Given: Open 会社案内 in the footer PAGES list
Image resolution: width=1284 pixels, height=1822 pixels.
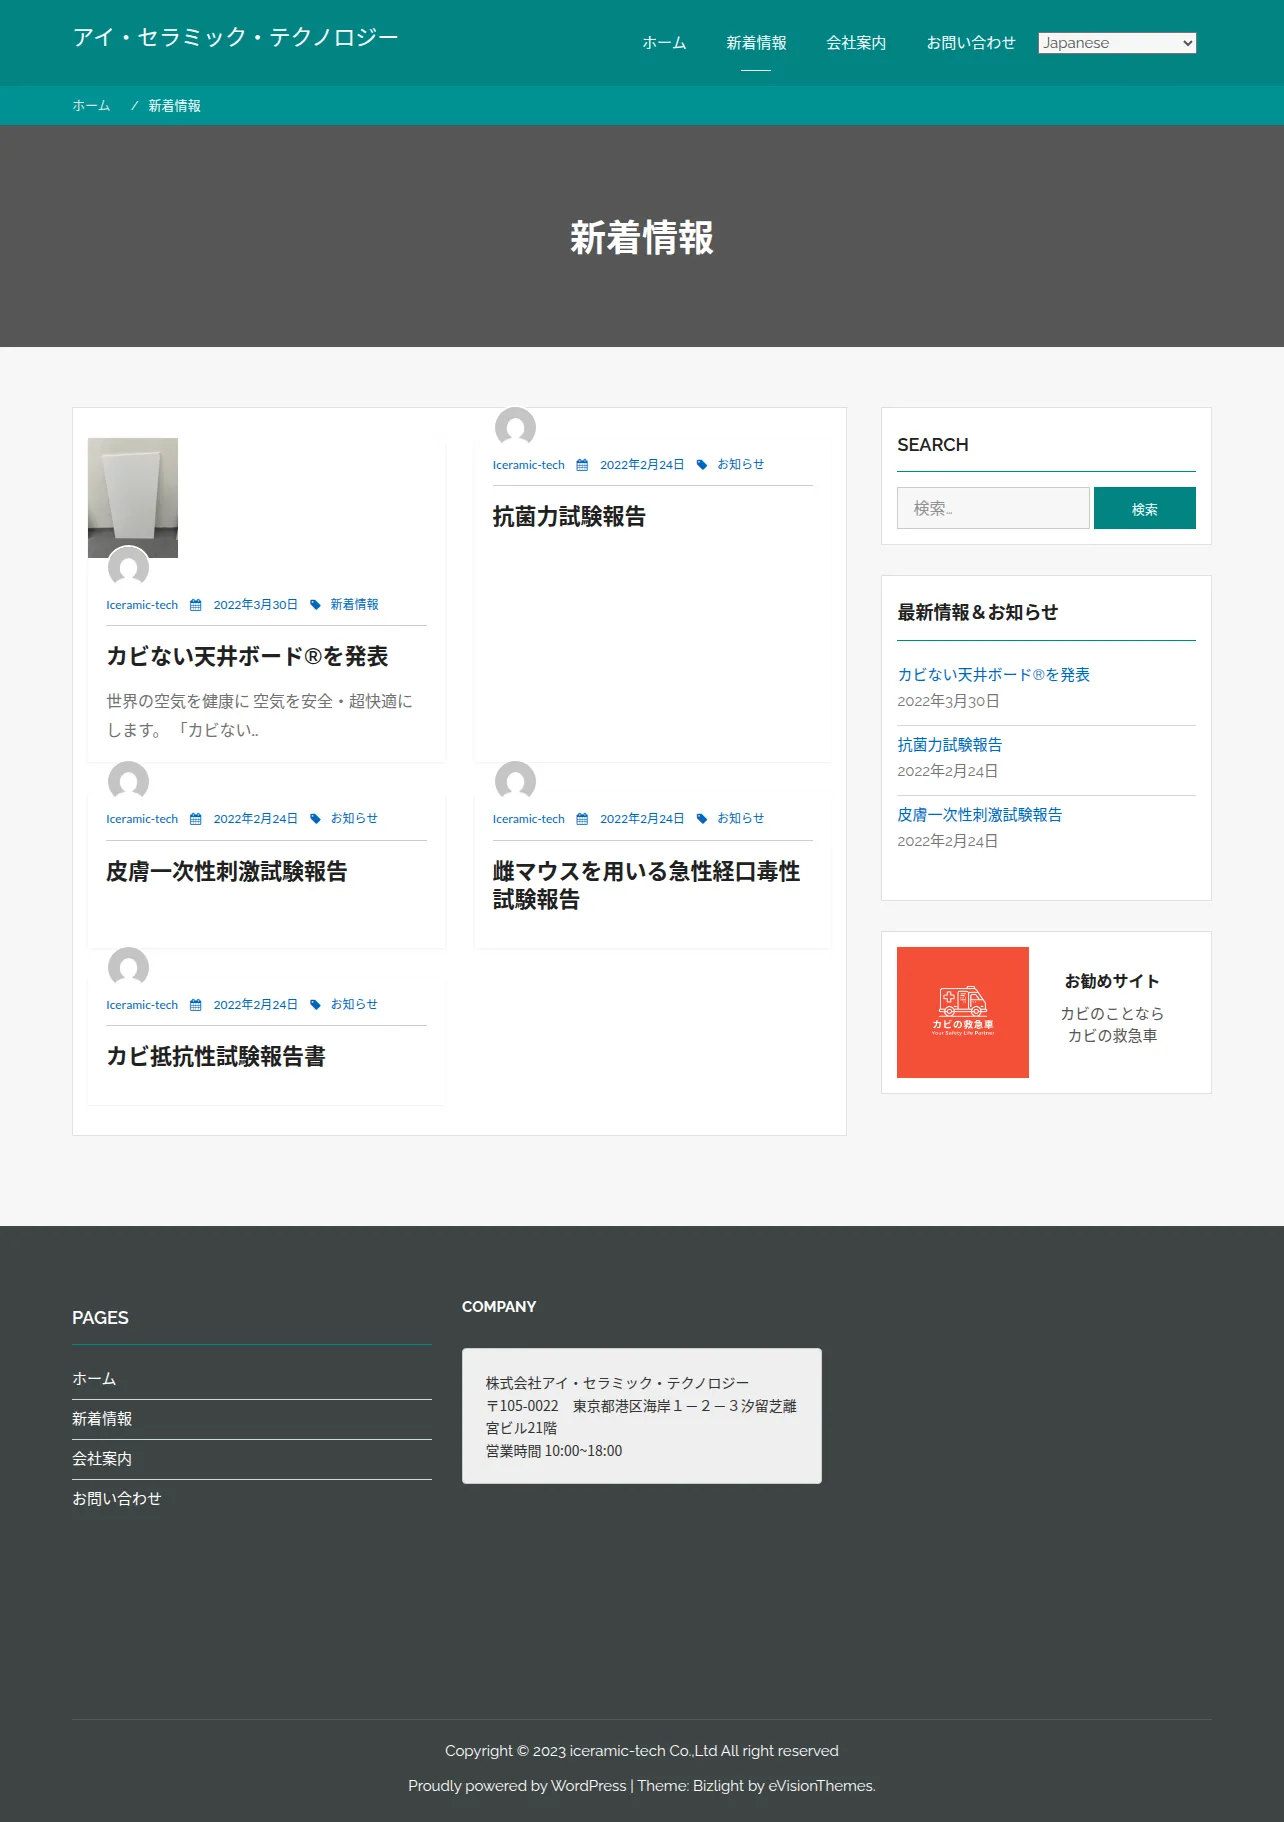Looking at the screenshot, I should click(102, 1459).
